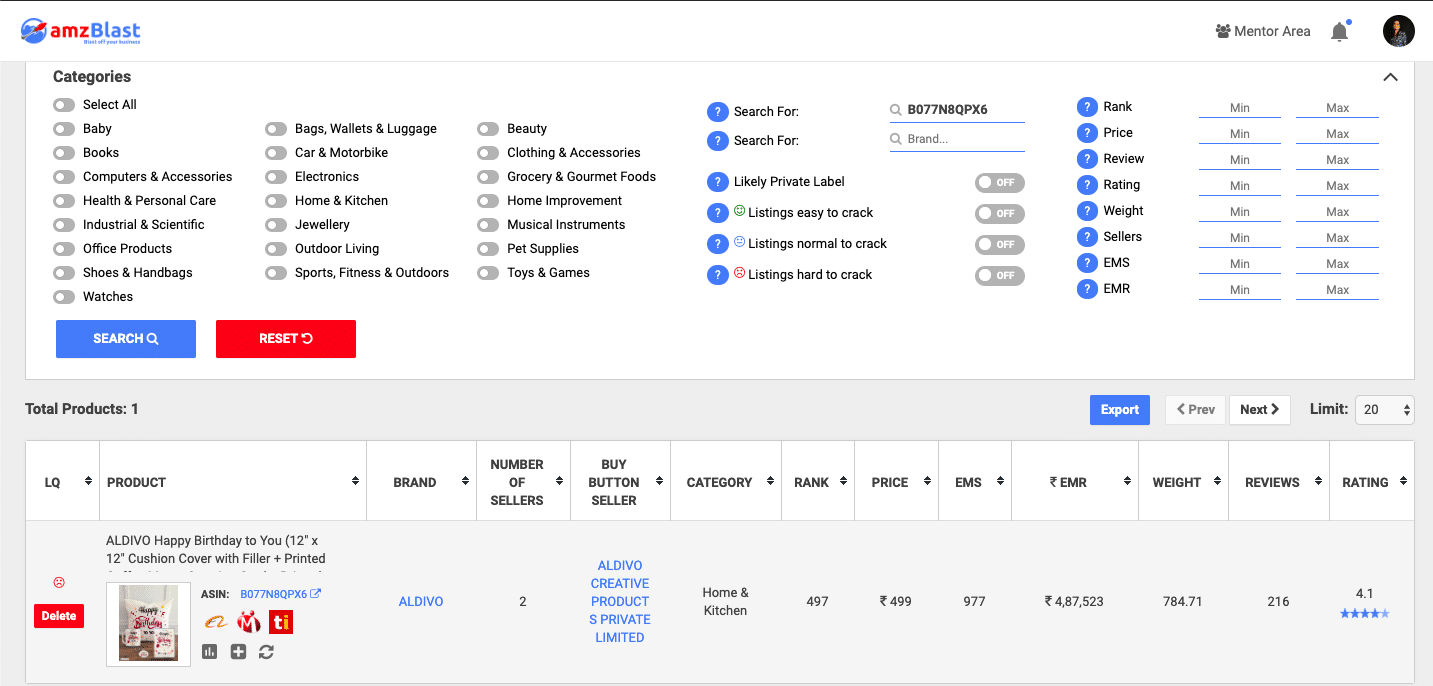Screen dimensions: 1433x686
Task: Sort by the WEIGHT column header
Action: [1184, 482]
